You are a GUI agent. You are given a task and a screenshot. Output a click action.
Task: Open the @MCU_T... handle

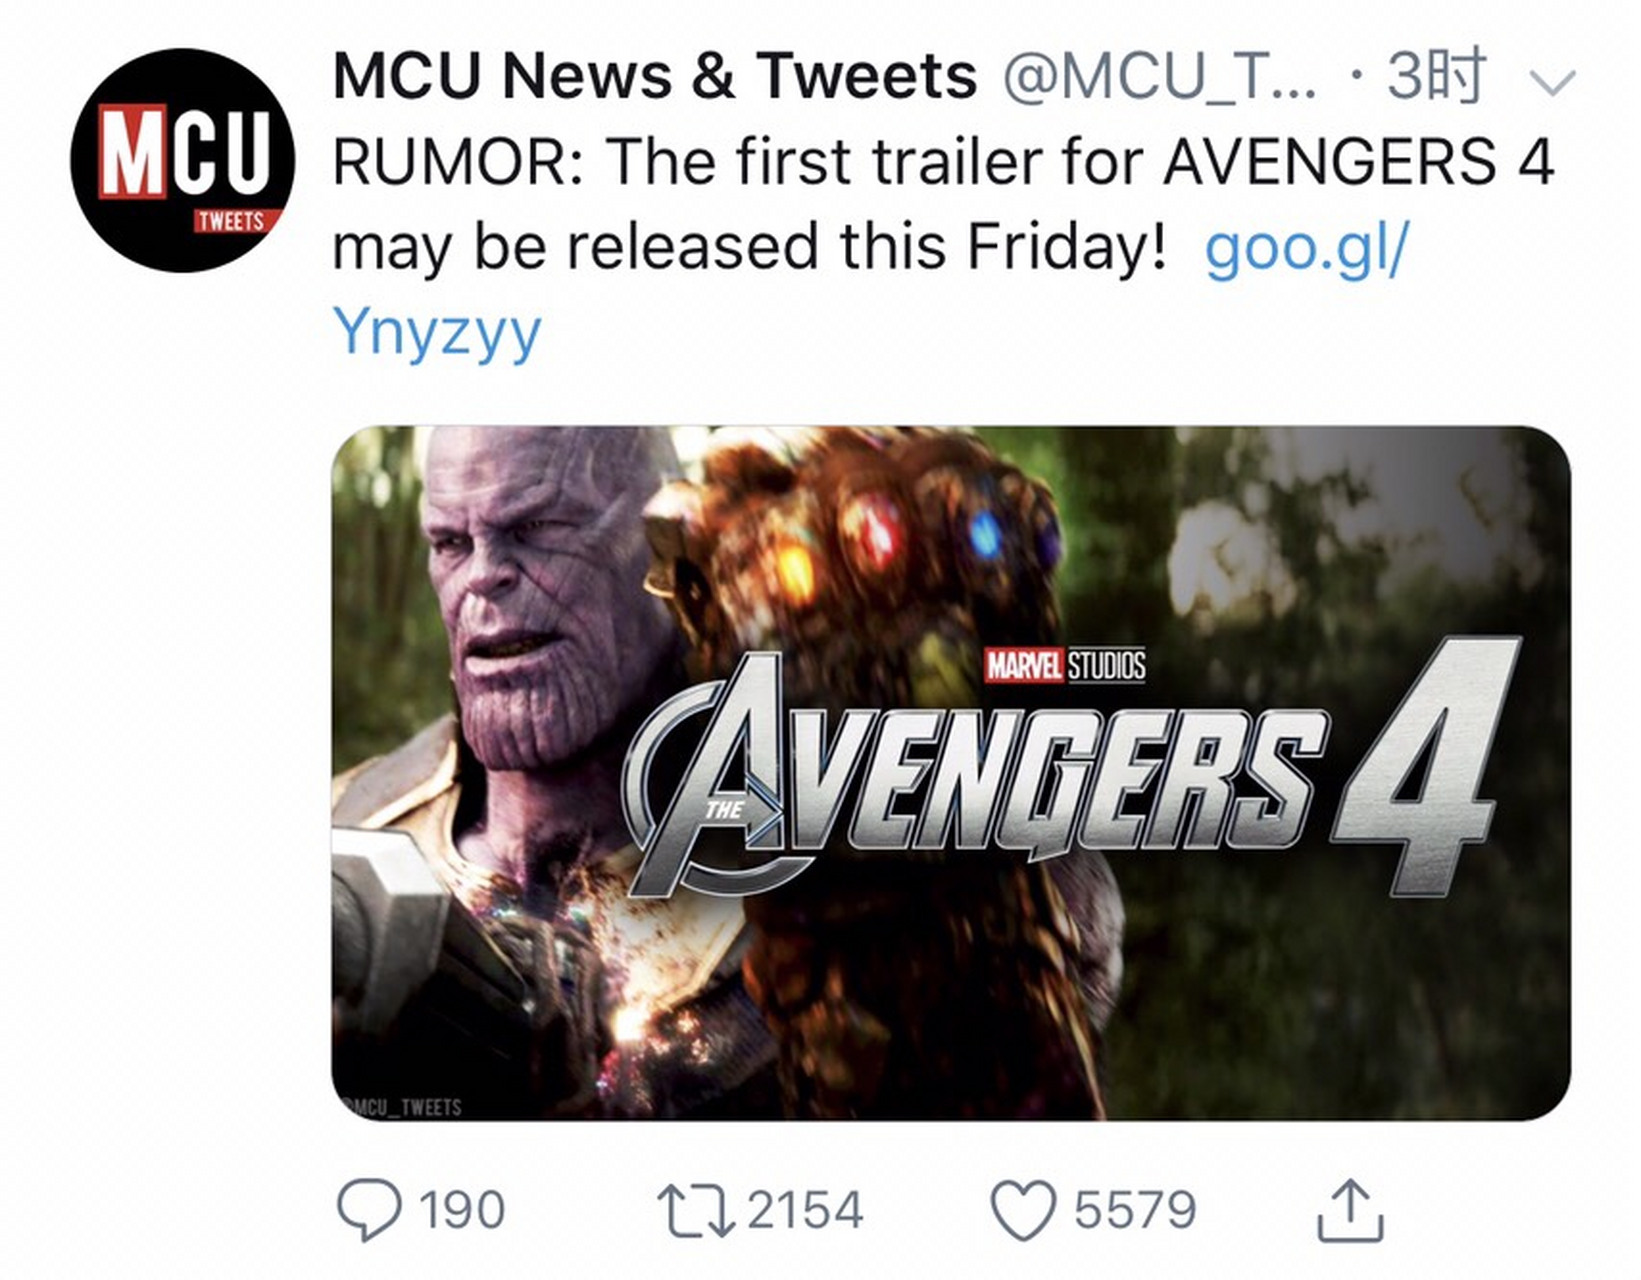1160,78
